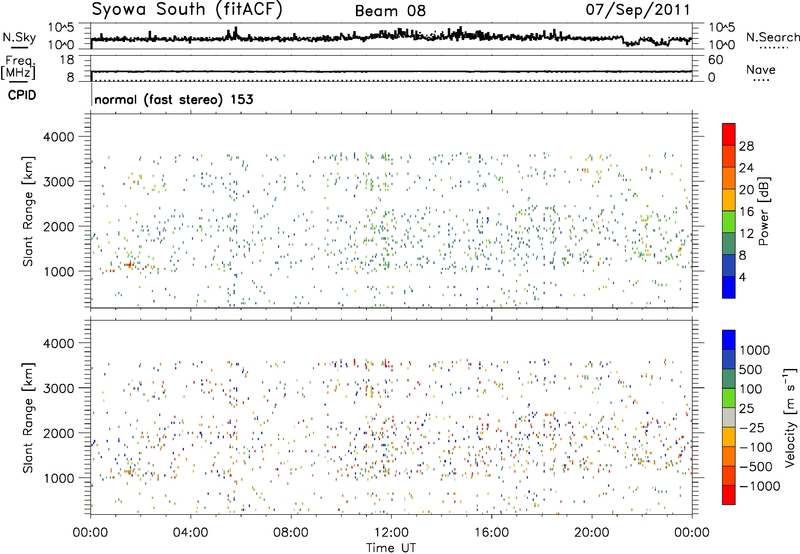Click the '1000' label on velocity panel axis

[58, 478]
